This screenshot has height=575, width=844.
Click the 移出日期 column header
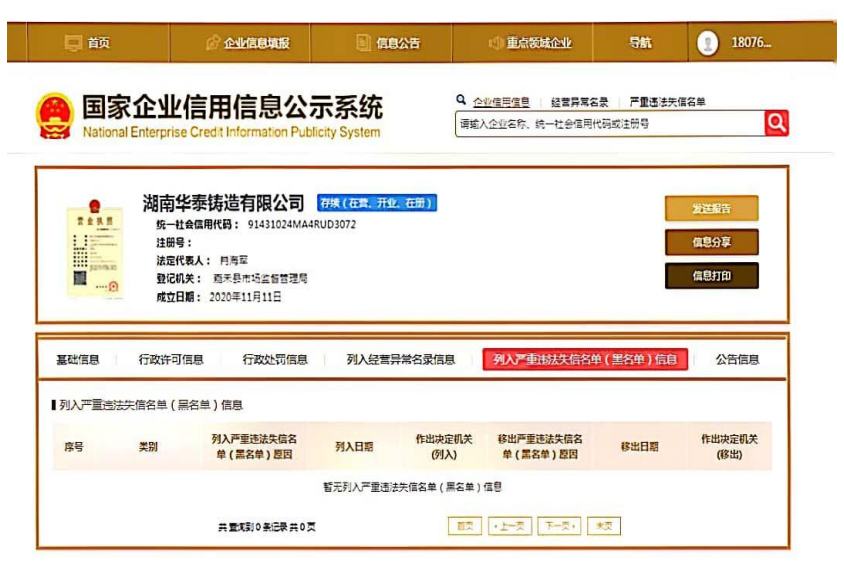point(639,447)
